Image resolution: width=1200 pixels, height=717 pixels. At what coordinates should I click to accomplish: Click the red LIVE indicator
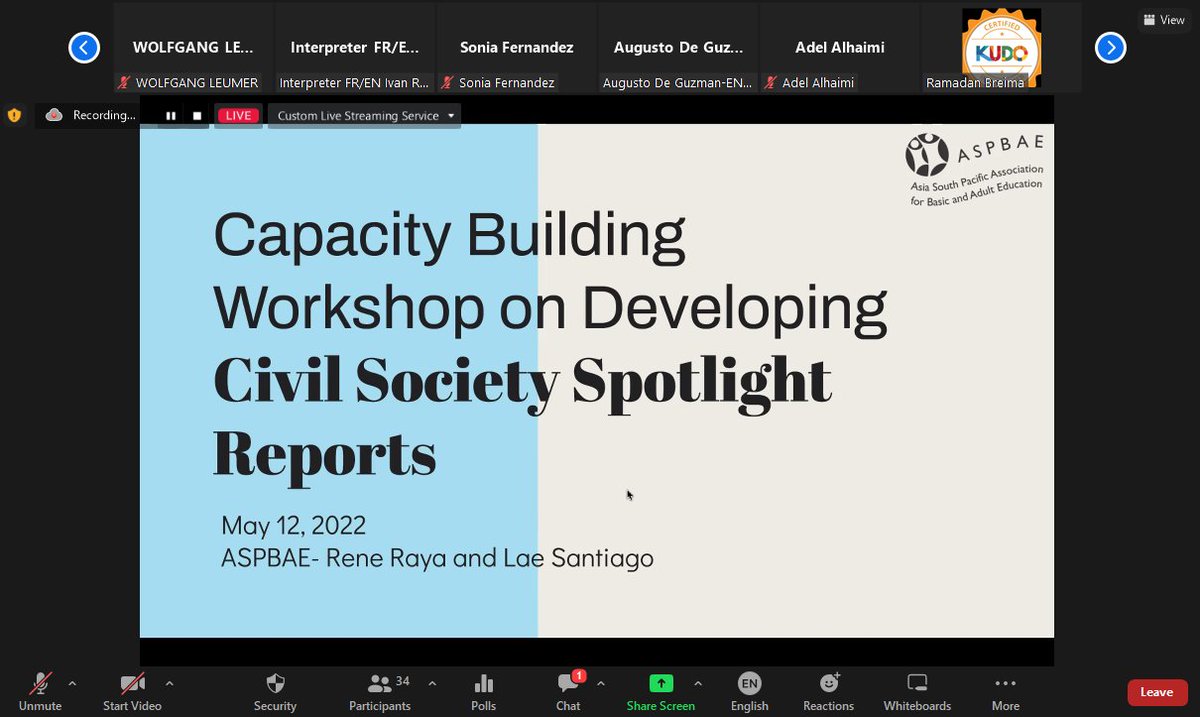(238, 116)
